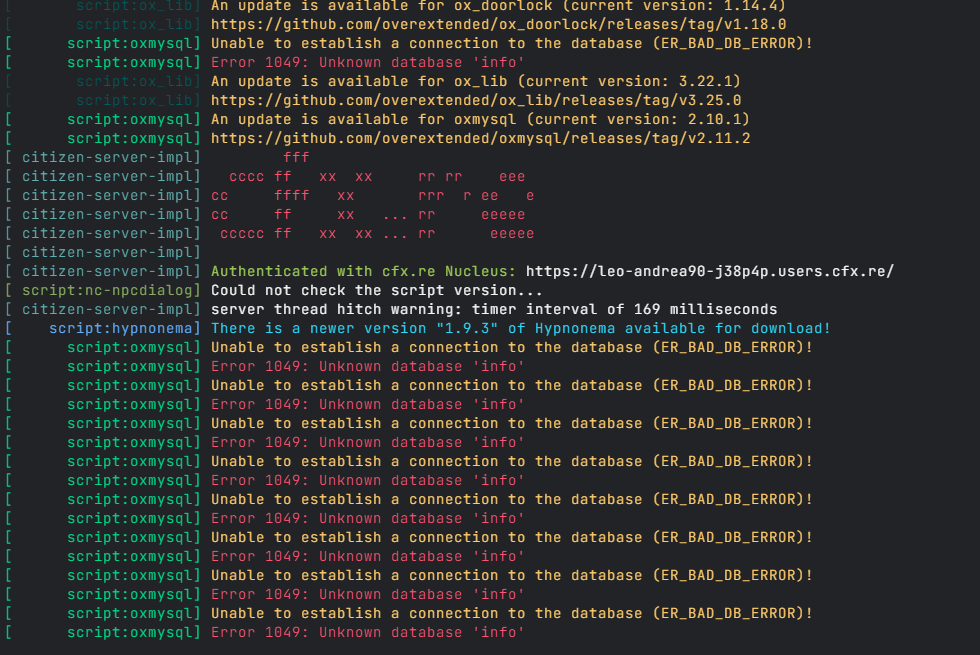Click 'Authenticated with cfx.re Nucleus' text
This screenshot has height=655, width=980.
tap(363, 271)
